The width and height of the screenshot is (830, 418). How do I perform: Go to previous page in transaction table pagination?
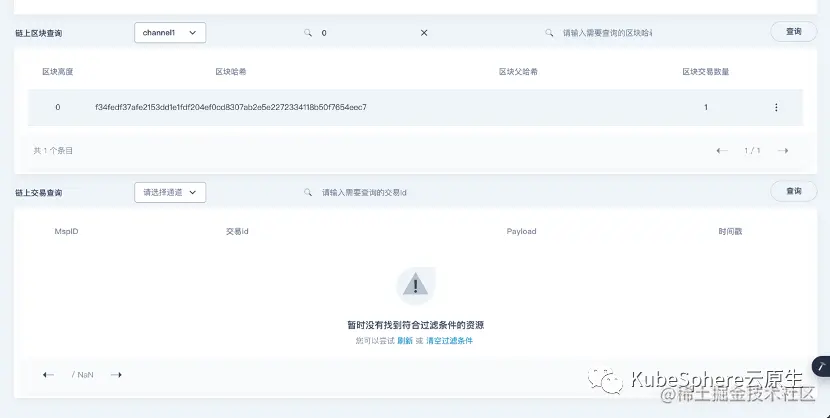tap(48, 375)
